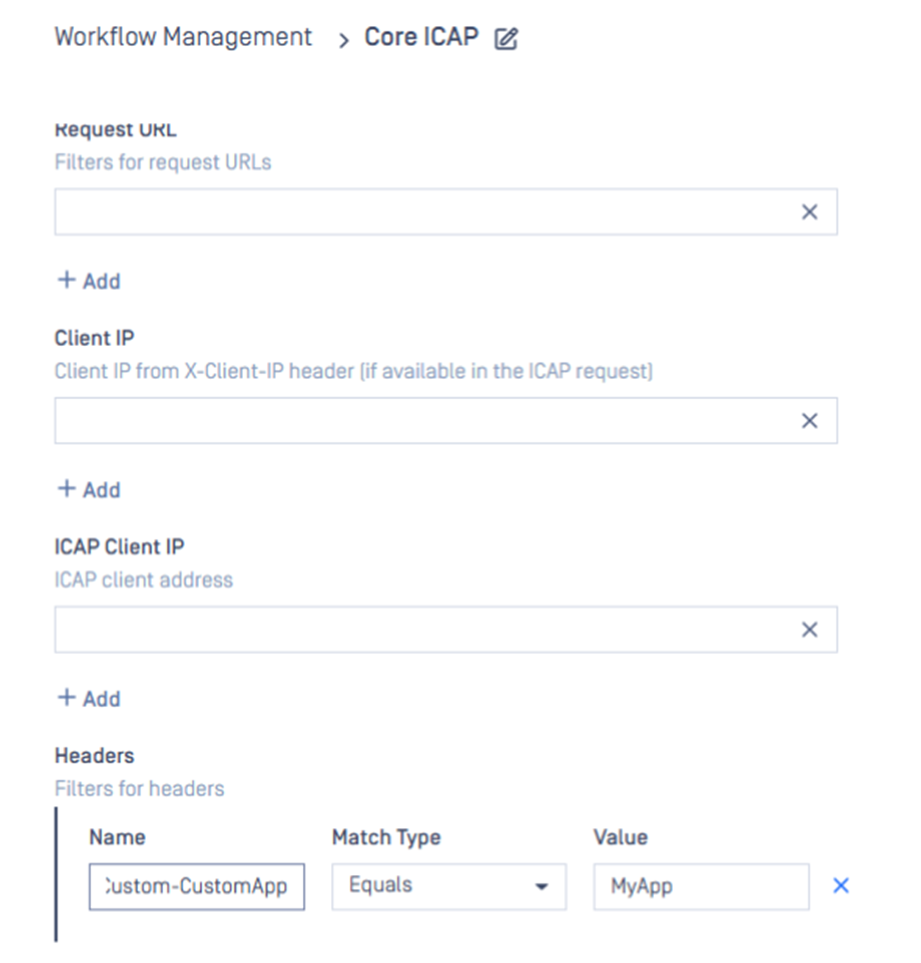921x963 pixels.
Task: Click the Value field containing MyApp
Action: coord(701,887)
